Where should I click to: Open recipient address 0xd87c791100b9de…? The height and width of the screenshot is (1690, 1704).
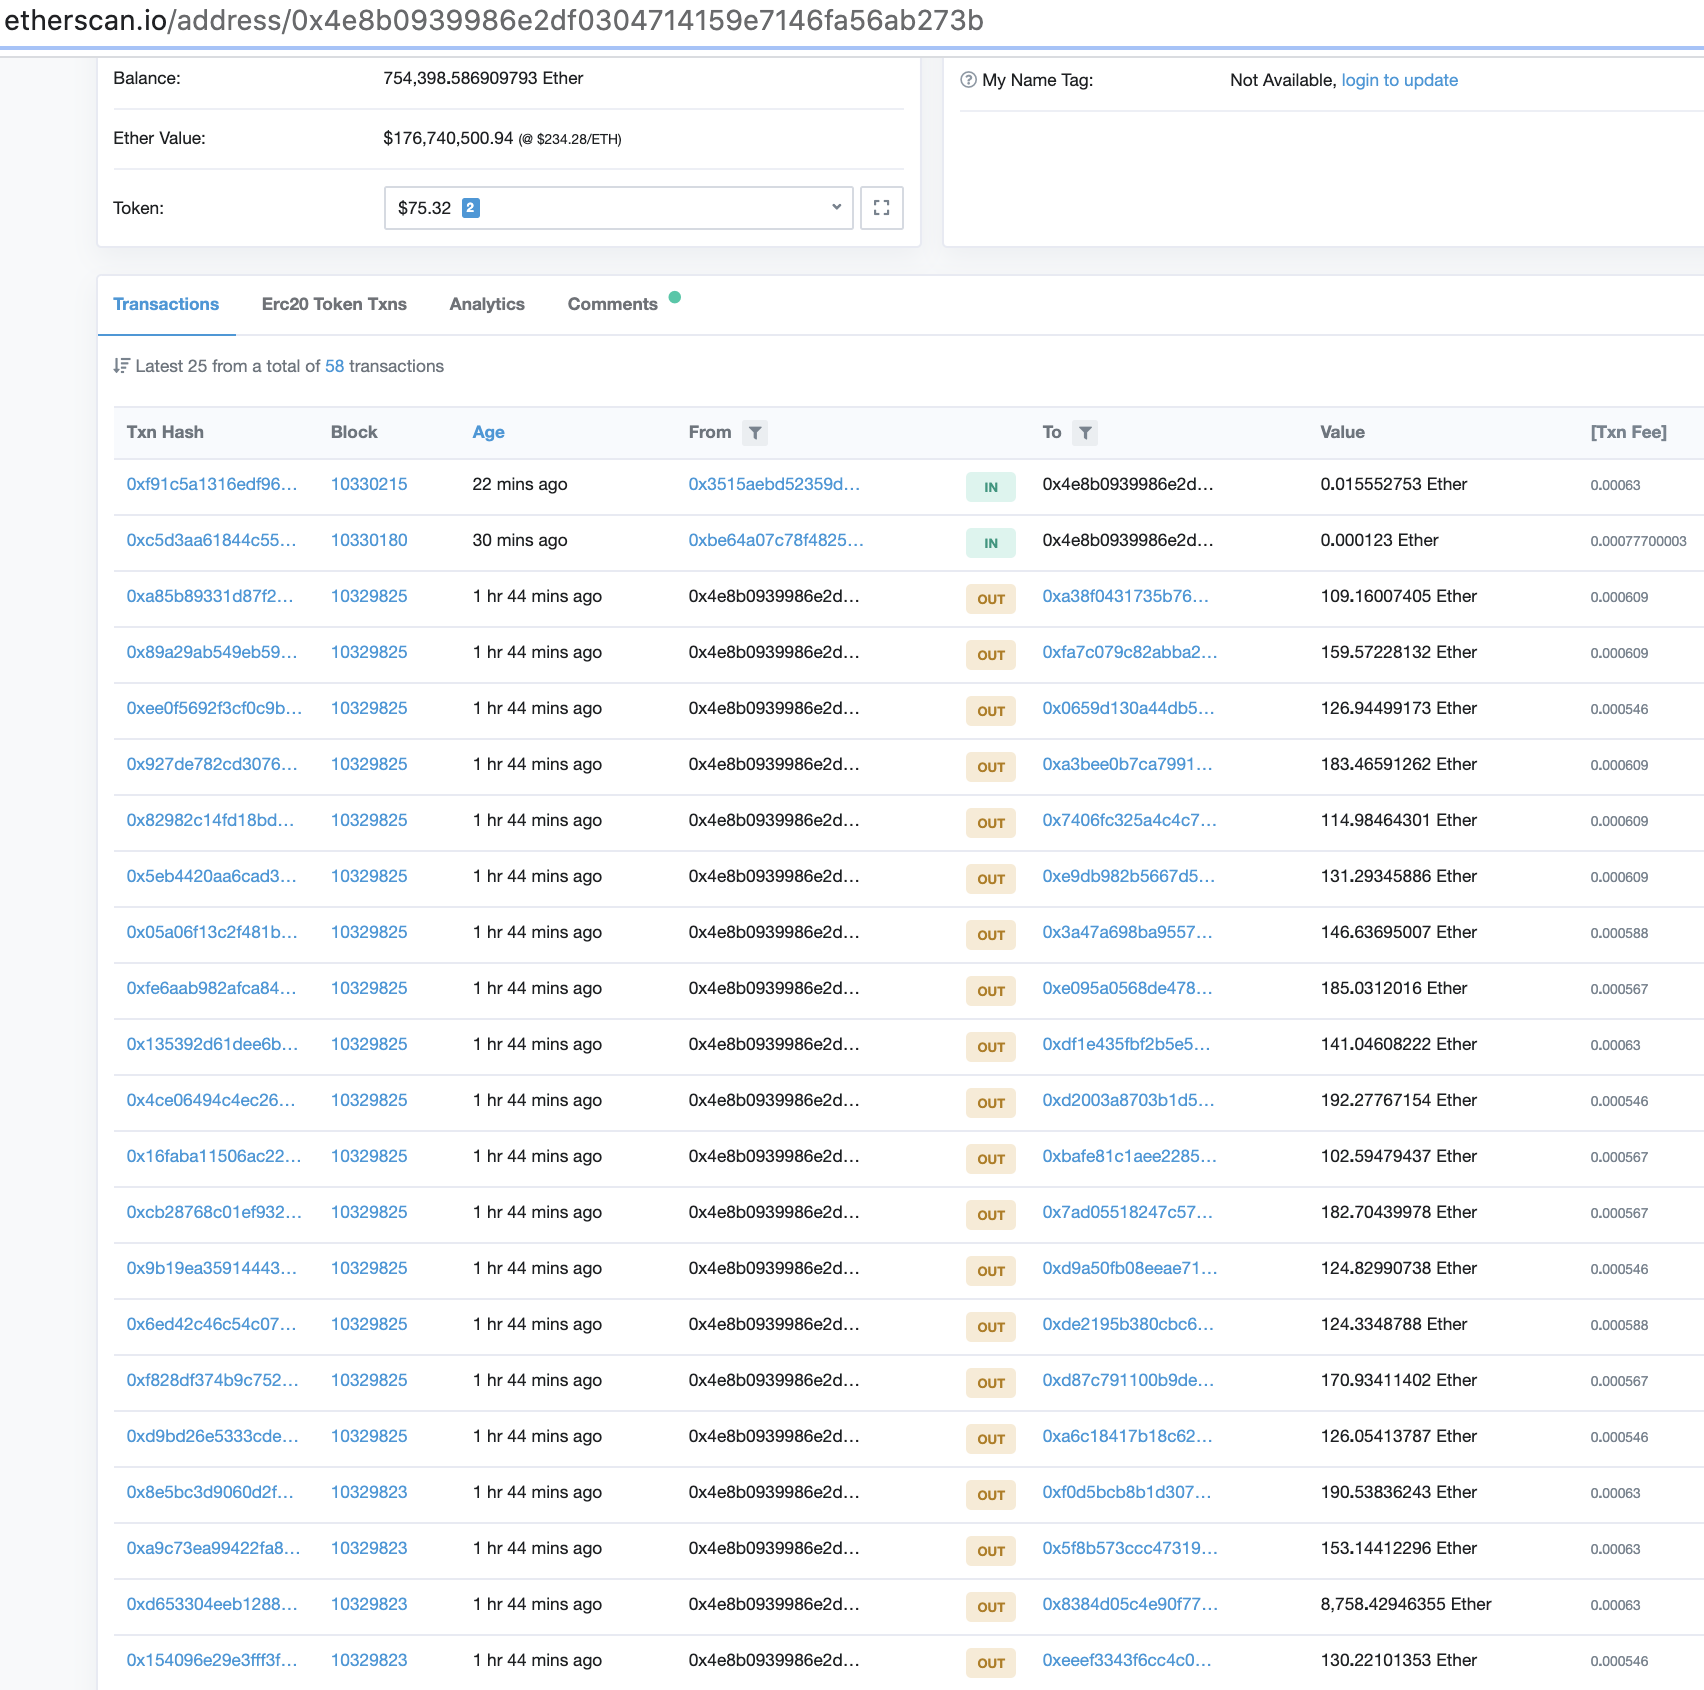click(1128, 1380)
